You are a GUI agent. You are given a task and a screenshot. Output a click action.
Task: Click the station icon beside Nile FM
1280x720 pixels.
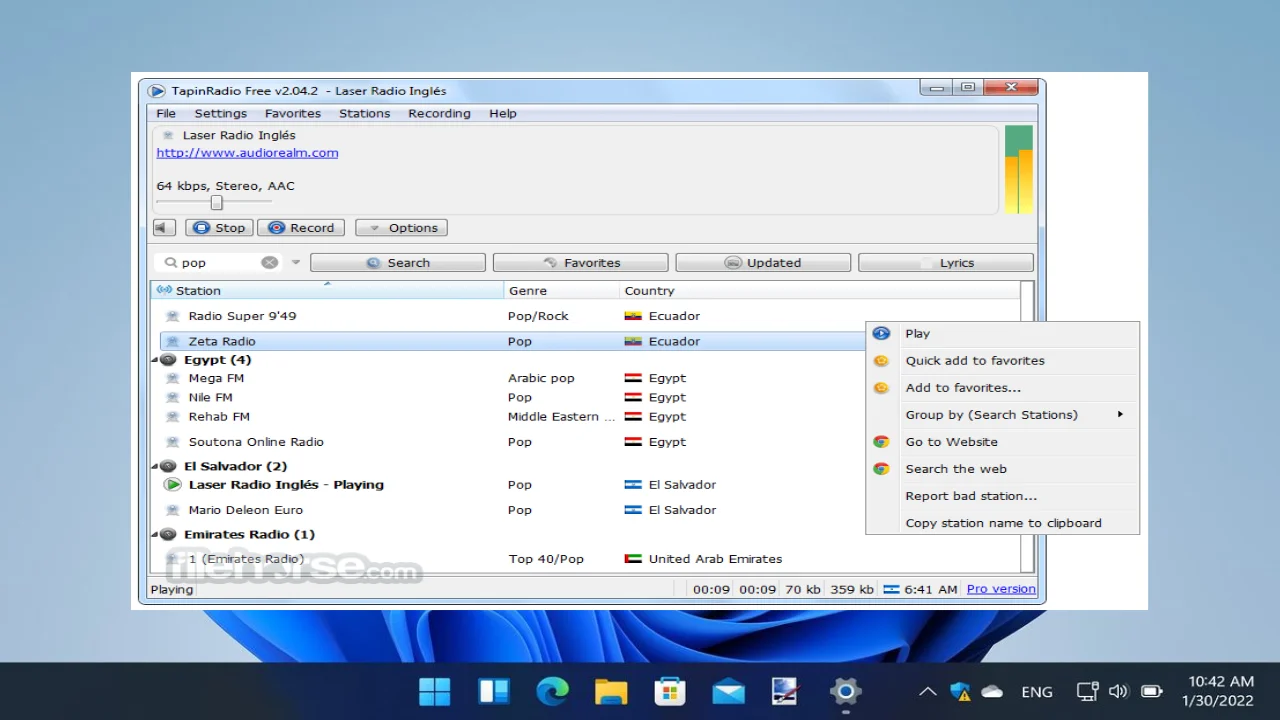tap(172, 397)
